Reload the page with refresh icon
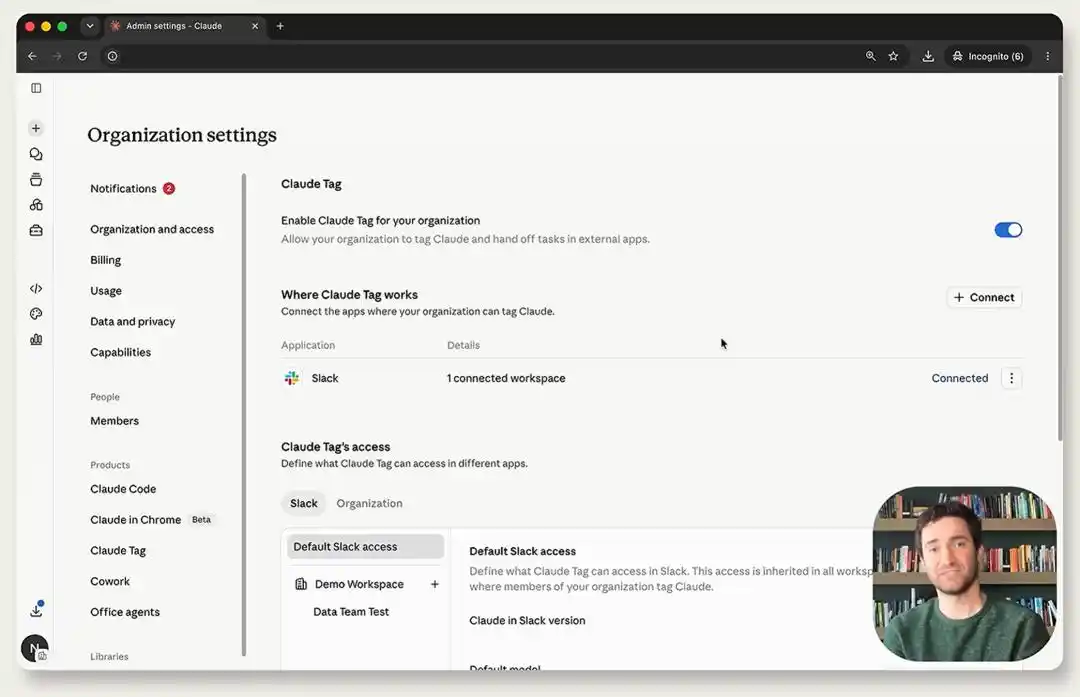Image resolution: width=1080 pixels, height=697 pixels. (82, 56)
